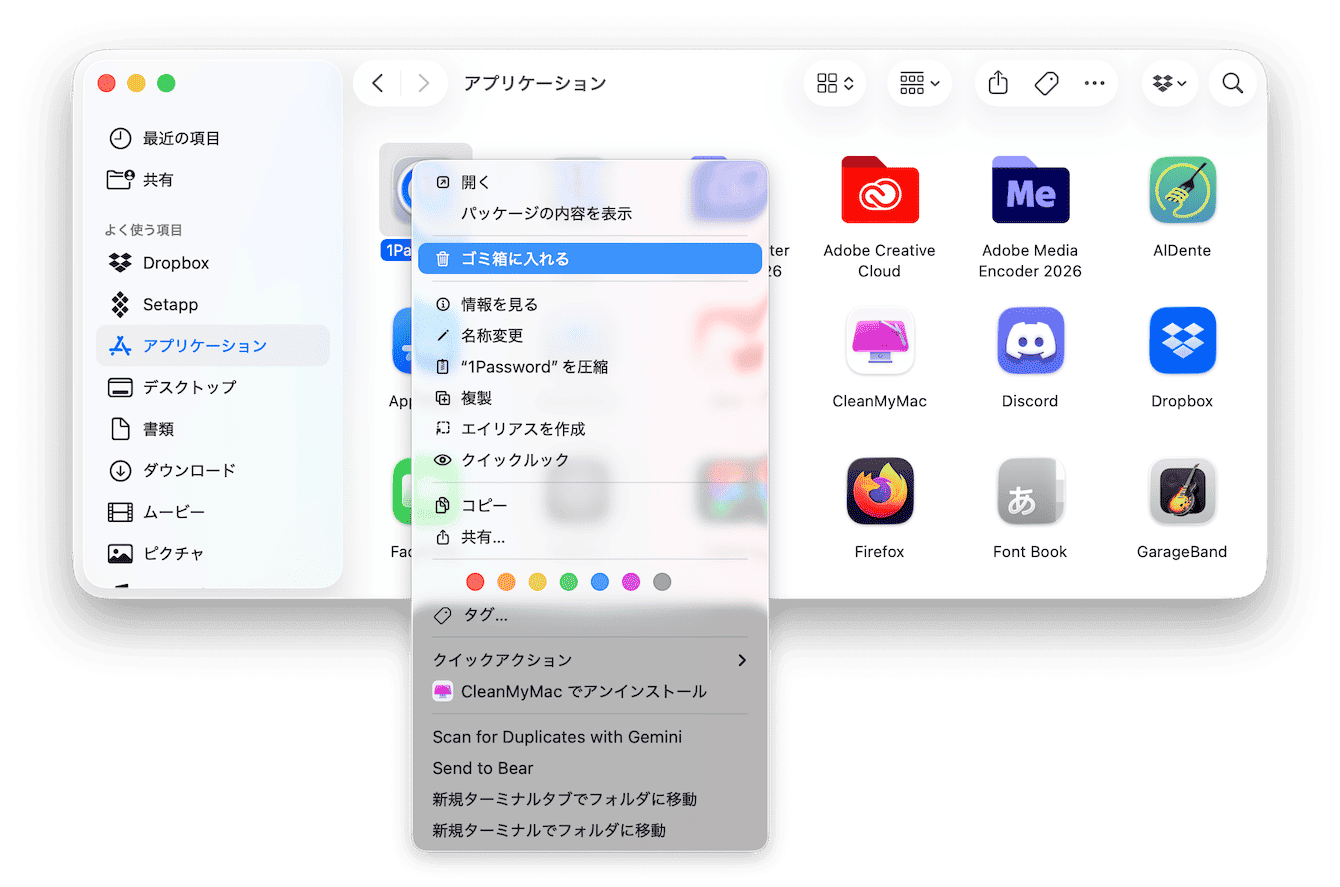This screenshot has width=1340, height=887.
Task: Open Dropbox in the sidebar
Action: pyautogui.click(x=213, y=263)
